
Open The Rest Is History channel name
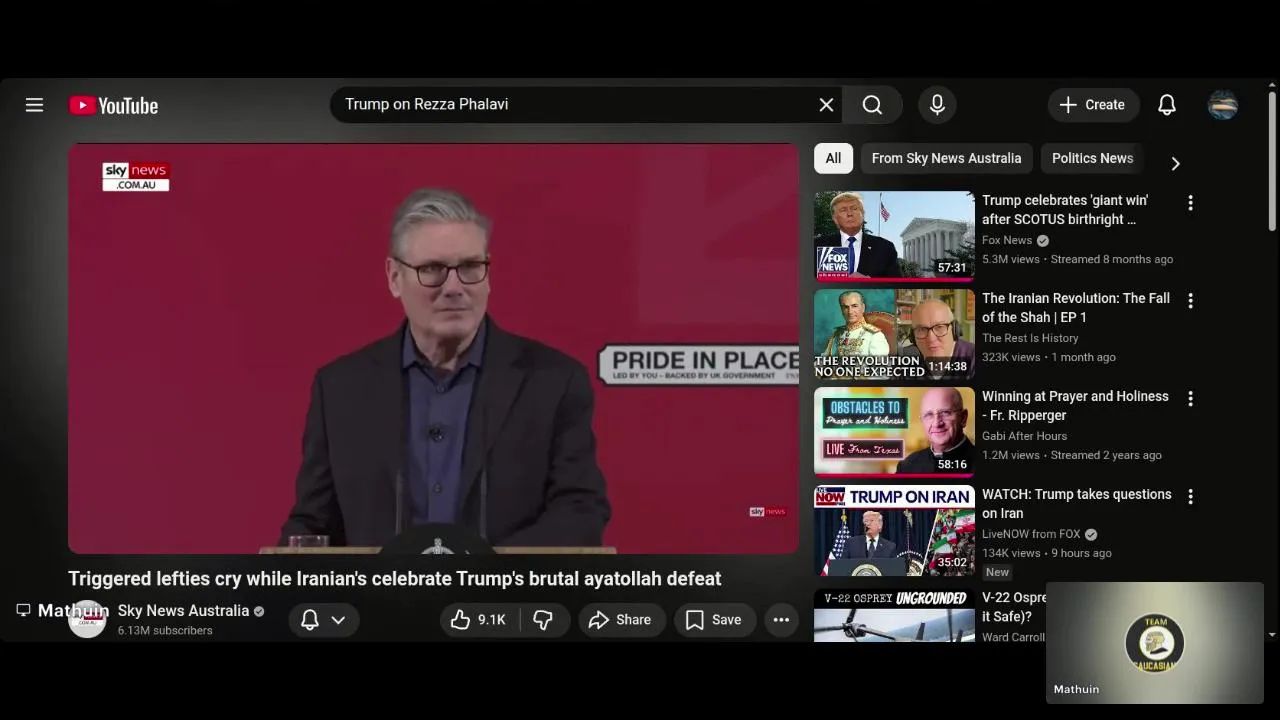(1030, 338)
